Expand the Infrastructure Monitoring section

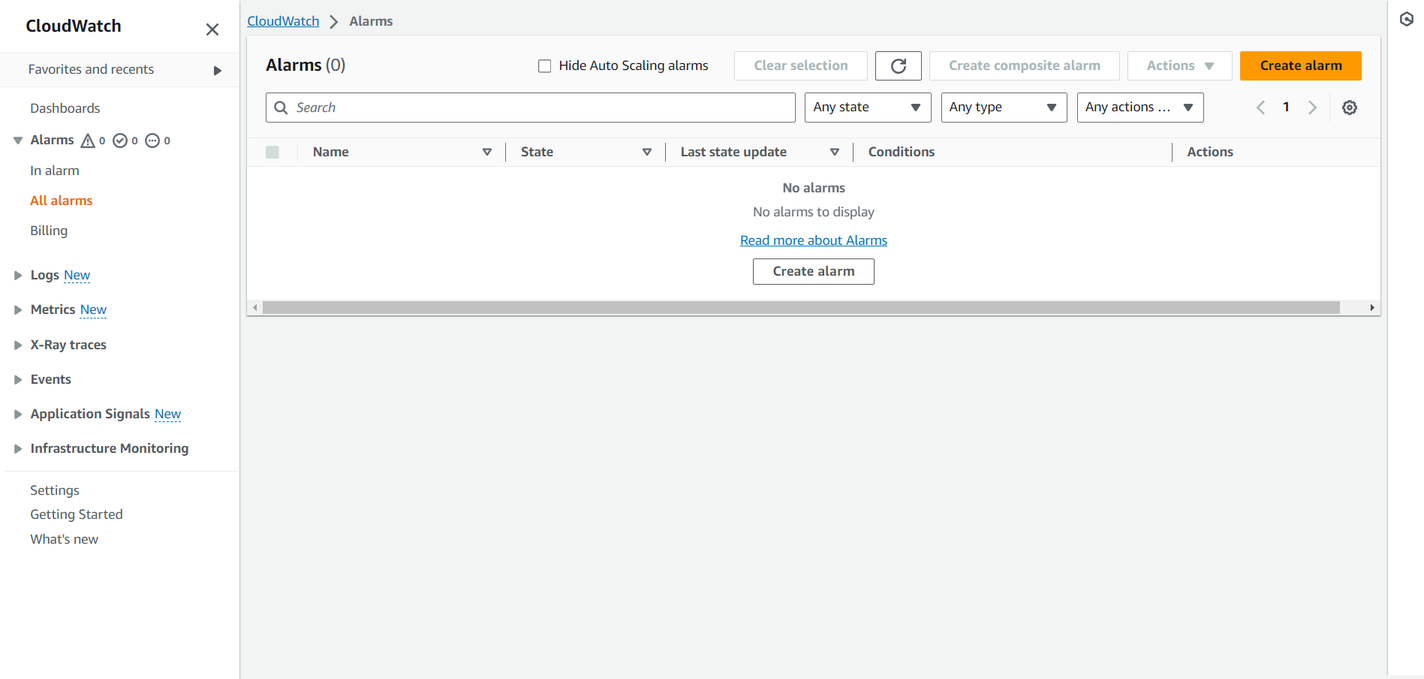[18, 449]
